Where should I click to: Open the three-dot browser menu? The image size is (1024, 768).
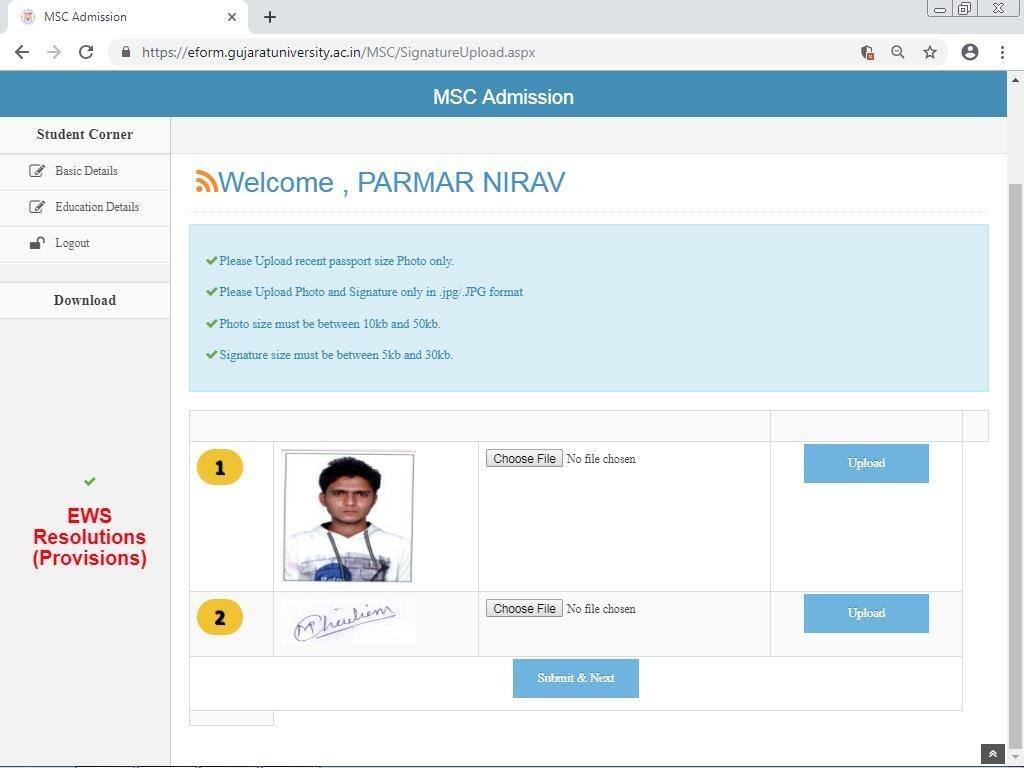pyautogui.click(x=1003, y=51)
